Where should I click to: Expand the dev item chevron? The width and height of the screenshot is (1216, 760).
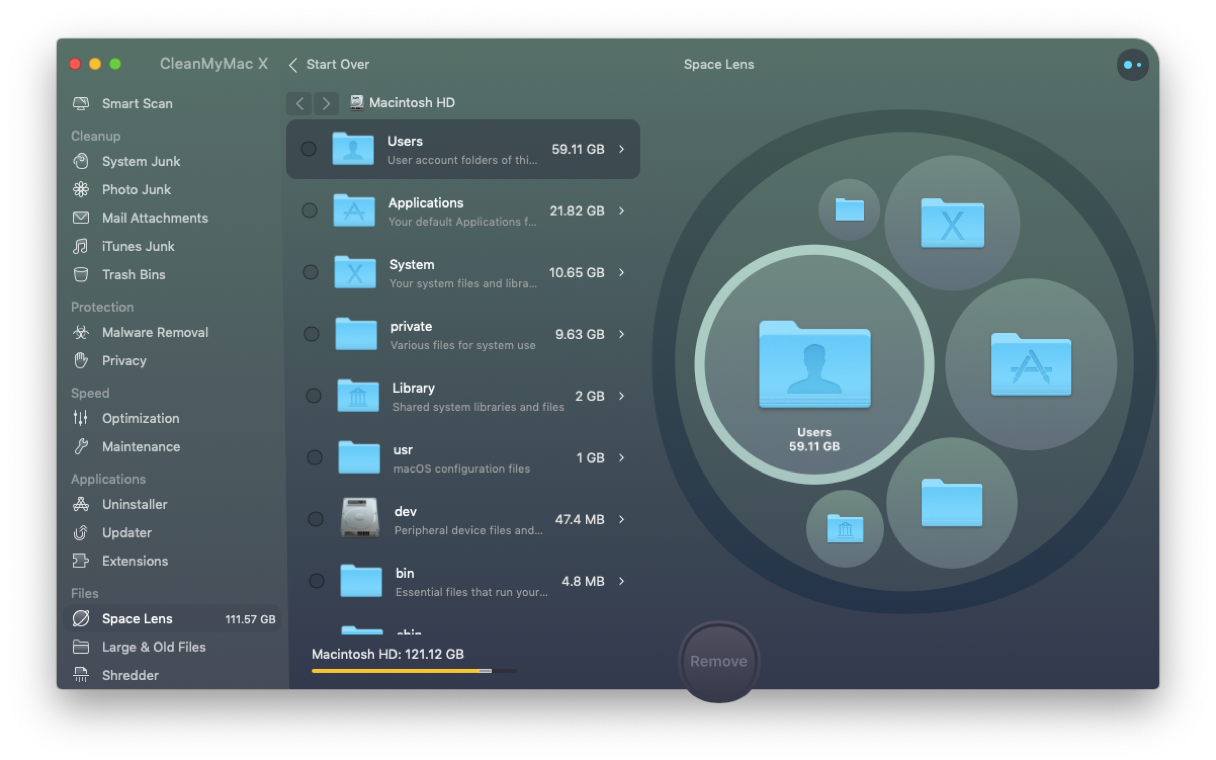[621, 519]
